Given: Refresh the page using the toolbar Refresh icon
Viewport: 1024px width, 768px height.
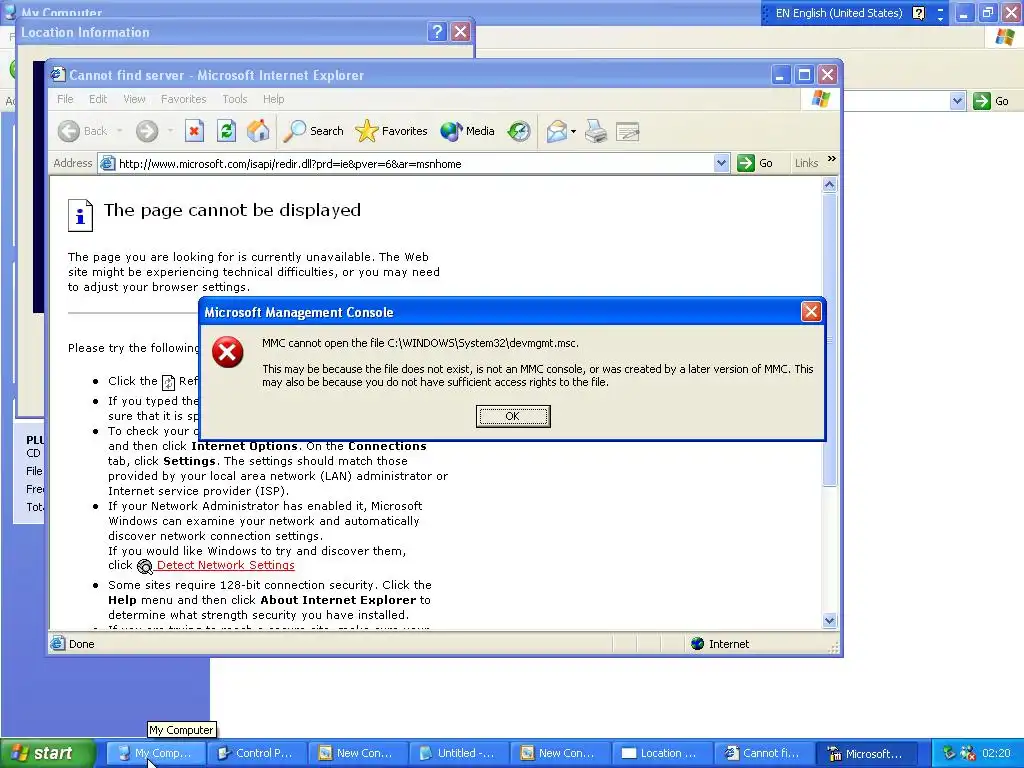Looking at the screenshot, I should click(226, 131).
